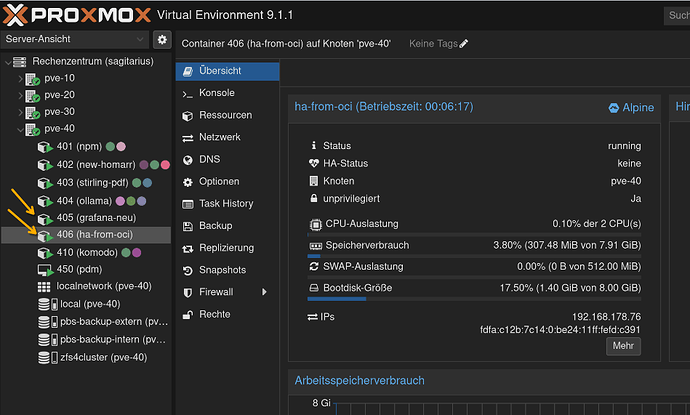The width and height of the screenshot is (690, 415).
Task: Select container 404 (ollama)
Action: click(x=84, y=201)
